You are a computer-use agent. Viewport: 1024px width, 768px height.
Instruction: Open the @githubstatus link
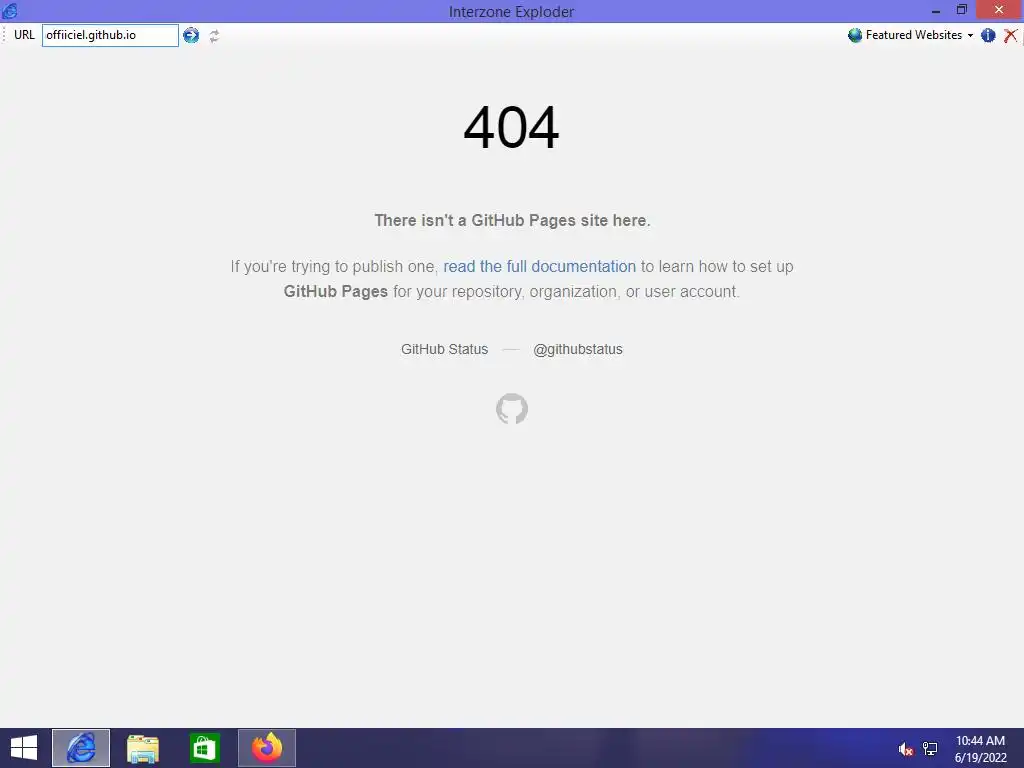tap(578, 349)
